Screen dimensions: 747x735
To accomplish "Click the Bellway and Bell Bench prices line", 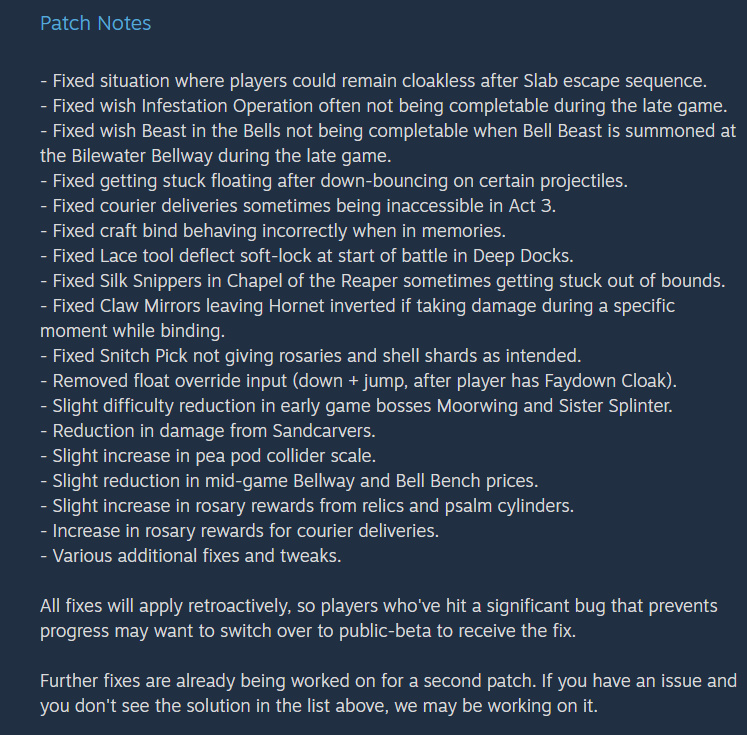I will pyautogui.click(x=289, y=481).
